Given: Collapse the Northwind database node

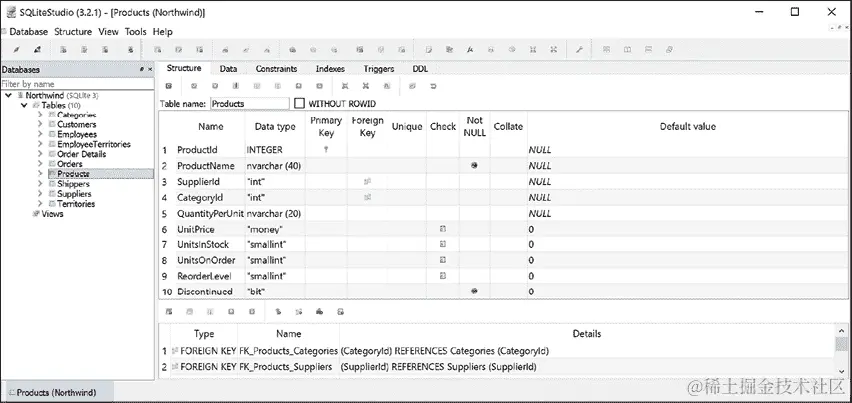Looking at the screenshot, I should click(8, 95).
